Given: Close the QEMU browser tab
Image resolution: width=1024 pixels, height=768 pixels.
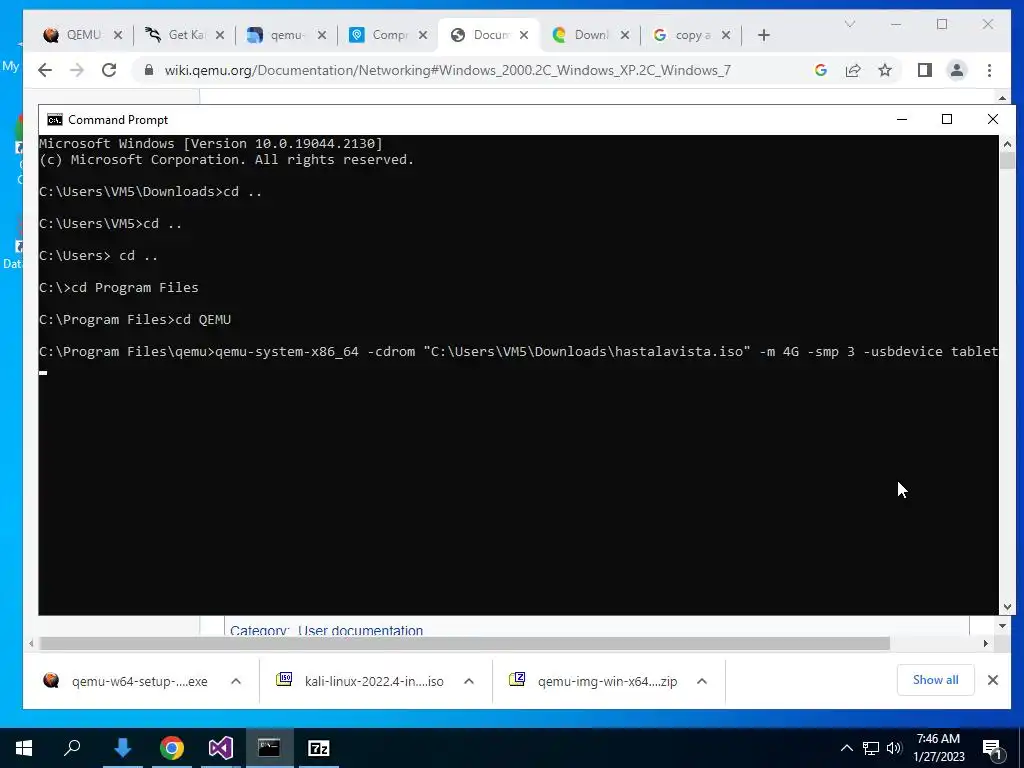Looking at the screenshot, I should click(x=118, y=35).
